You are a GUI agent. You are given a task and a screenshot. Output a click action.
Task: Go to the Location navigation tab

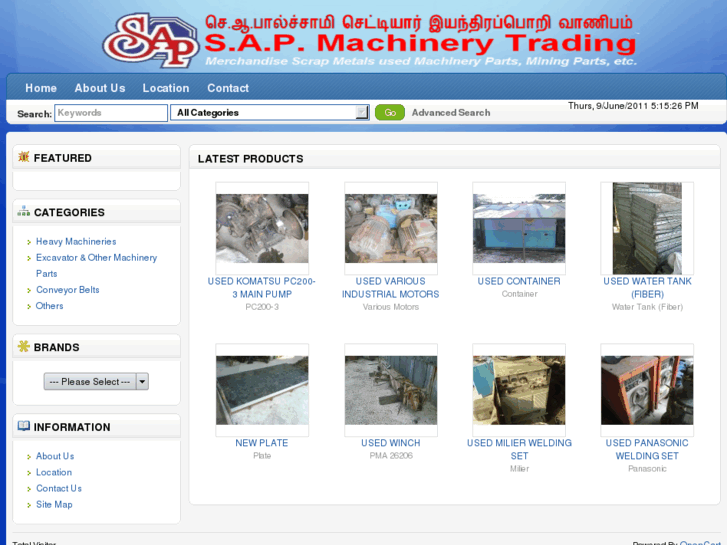[x=166, y=88]
